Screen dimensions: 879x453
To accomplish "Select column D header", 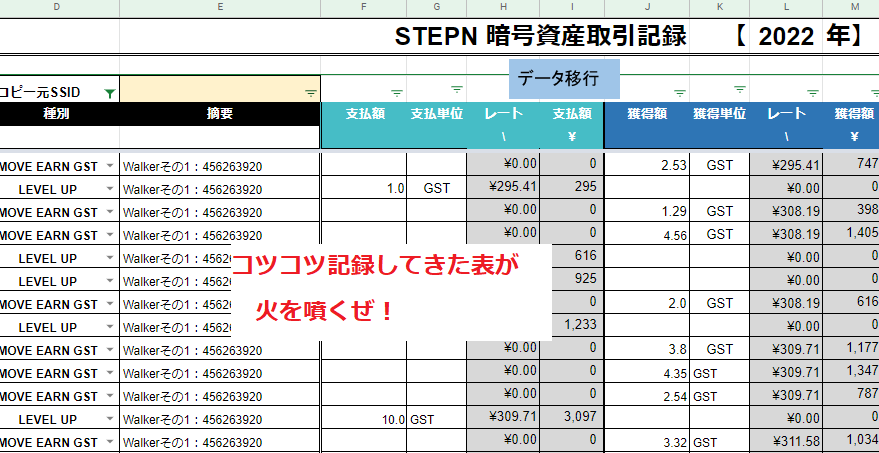I will coord(59,7).
